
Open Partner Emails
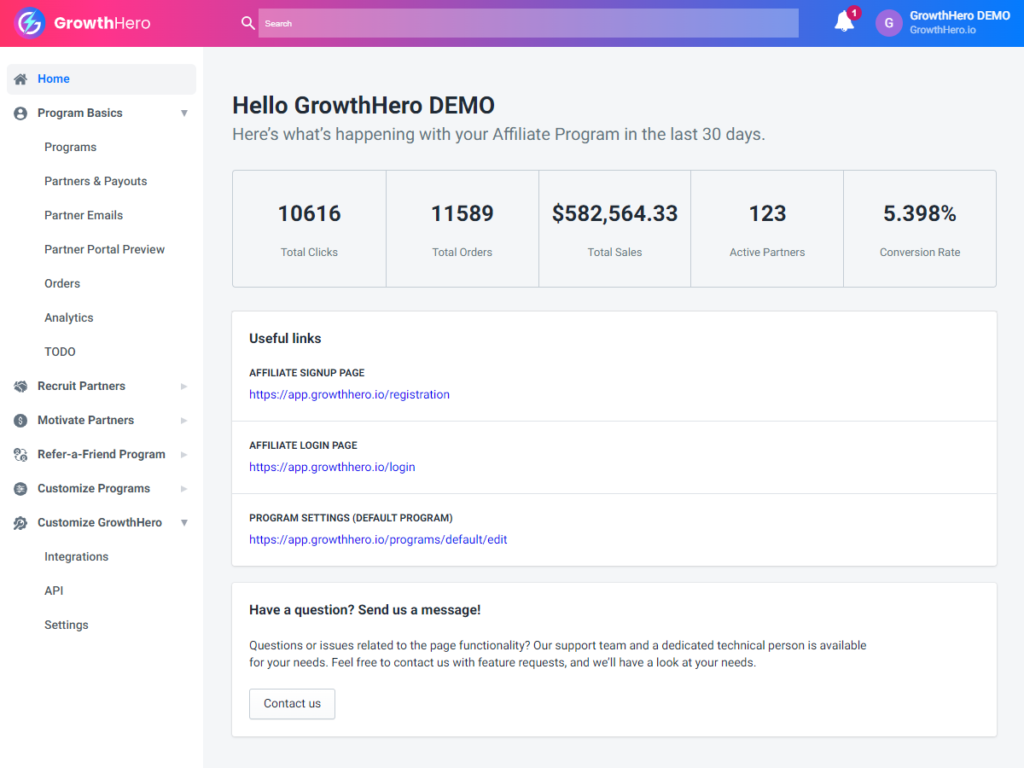[x=84, y=215]
